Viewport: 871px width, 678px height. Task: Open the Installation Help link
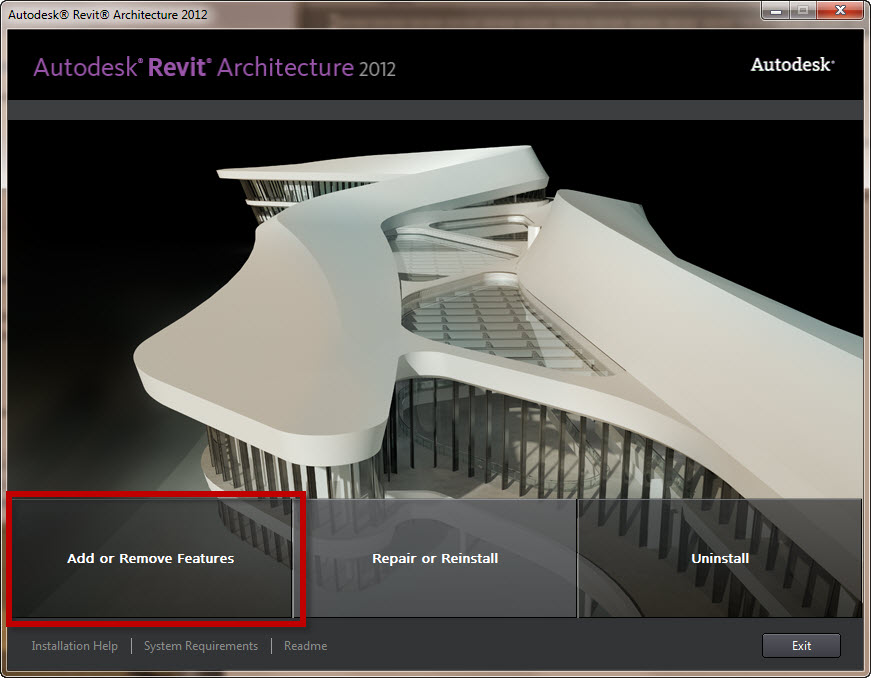[x=74, y=645]
